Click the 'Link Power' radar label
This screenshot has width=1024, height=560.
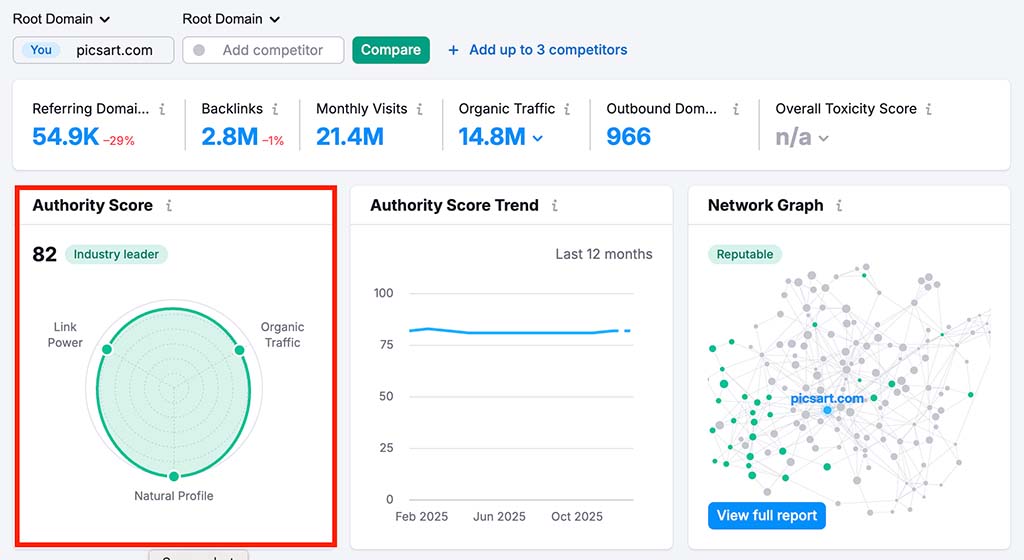click(65, 335)
